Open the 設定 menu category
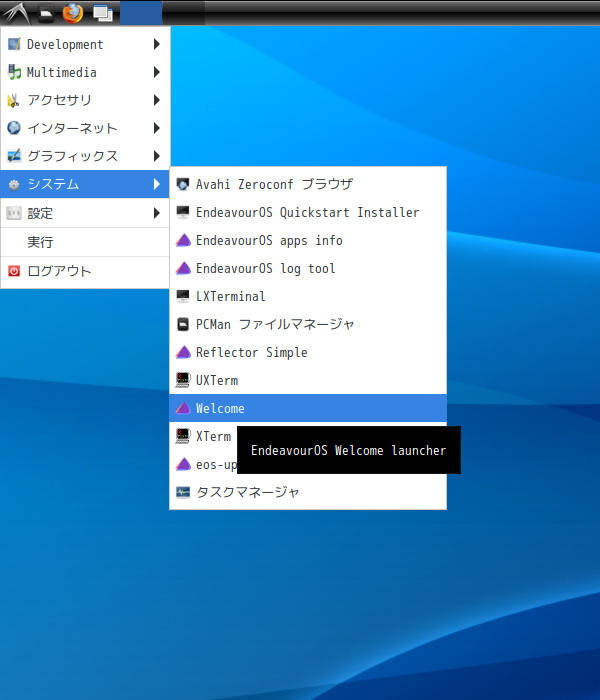This screenshot has width=600, height=700. (85, 213)
